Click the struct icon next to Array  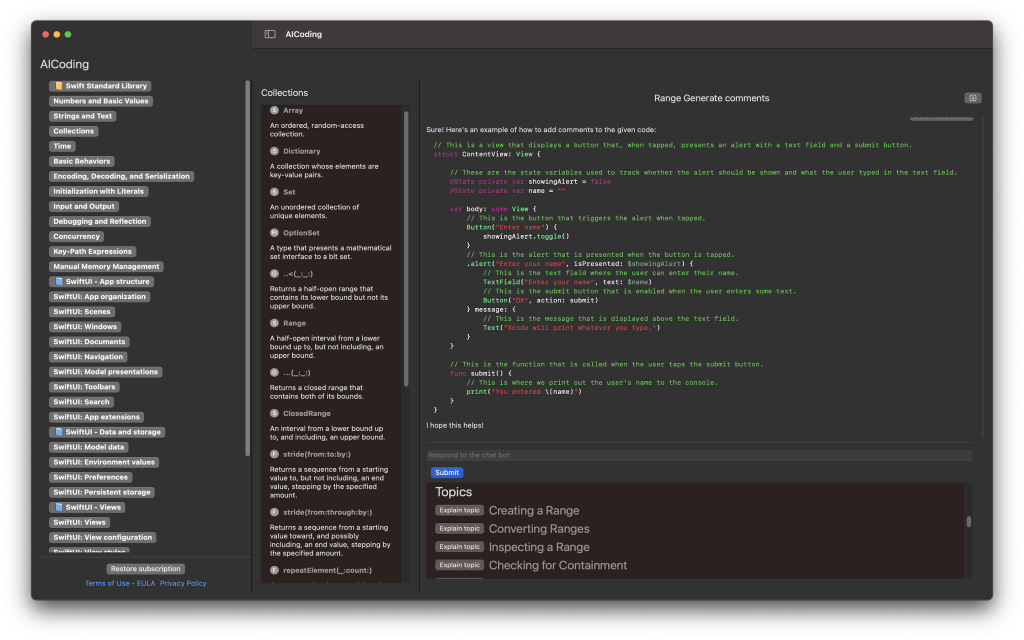[x=274, y=110]
